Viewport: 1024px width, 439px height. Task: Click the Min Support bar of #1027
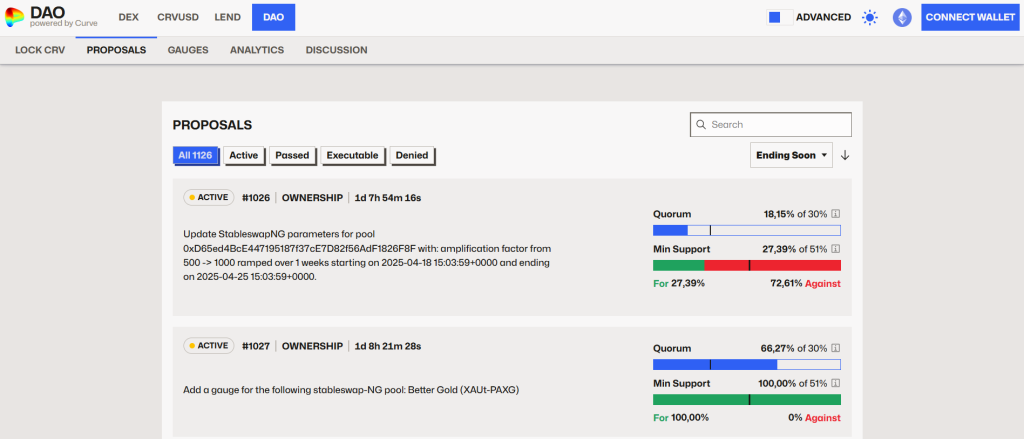point(746,400)
